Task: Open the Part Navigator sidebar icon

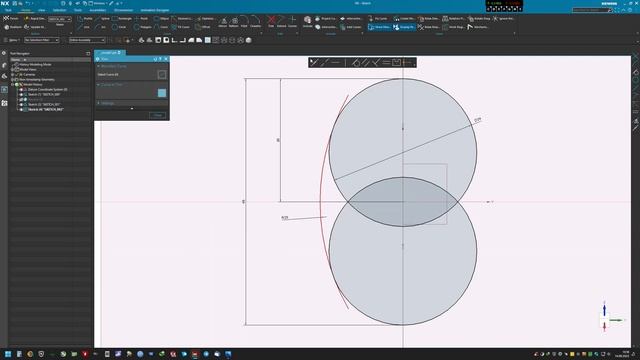Action: 4,89
